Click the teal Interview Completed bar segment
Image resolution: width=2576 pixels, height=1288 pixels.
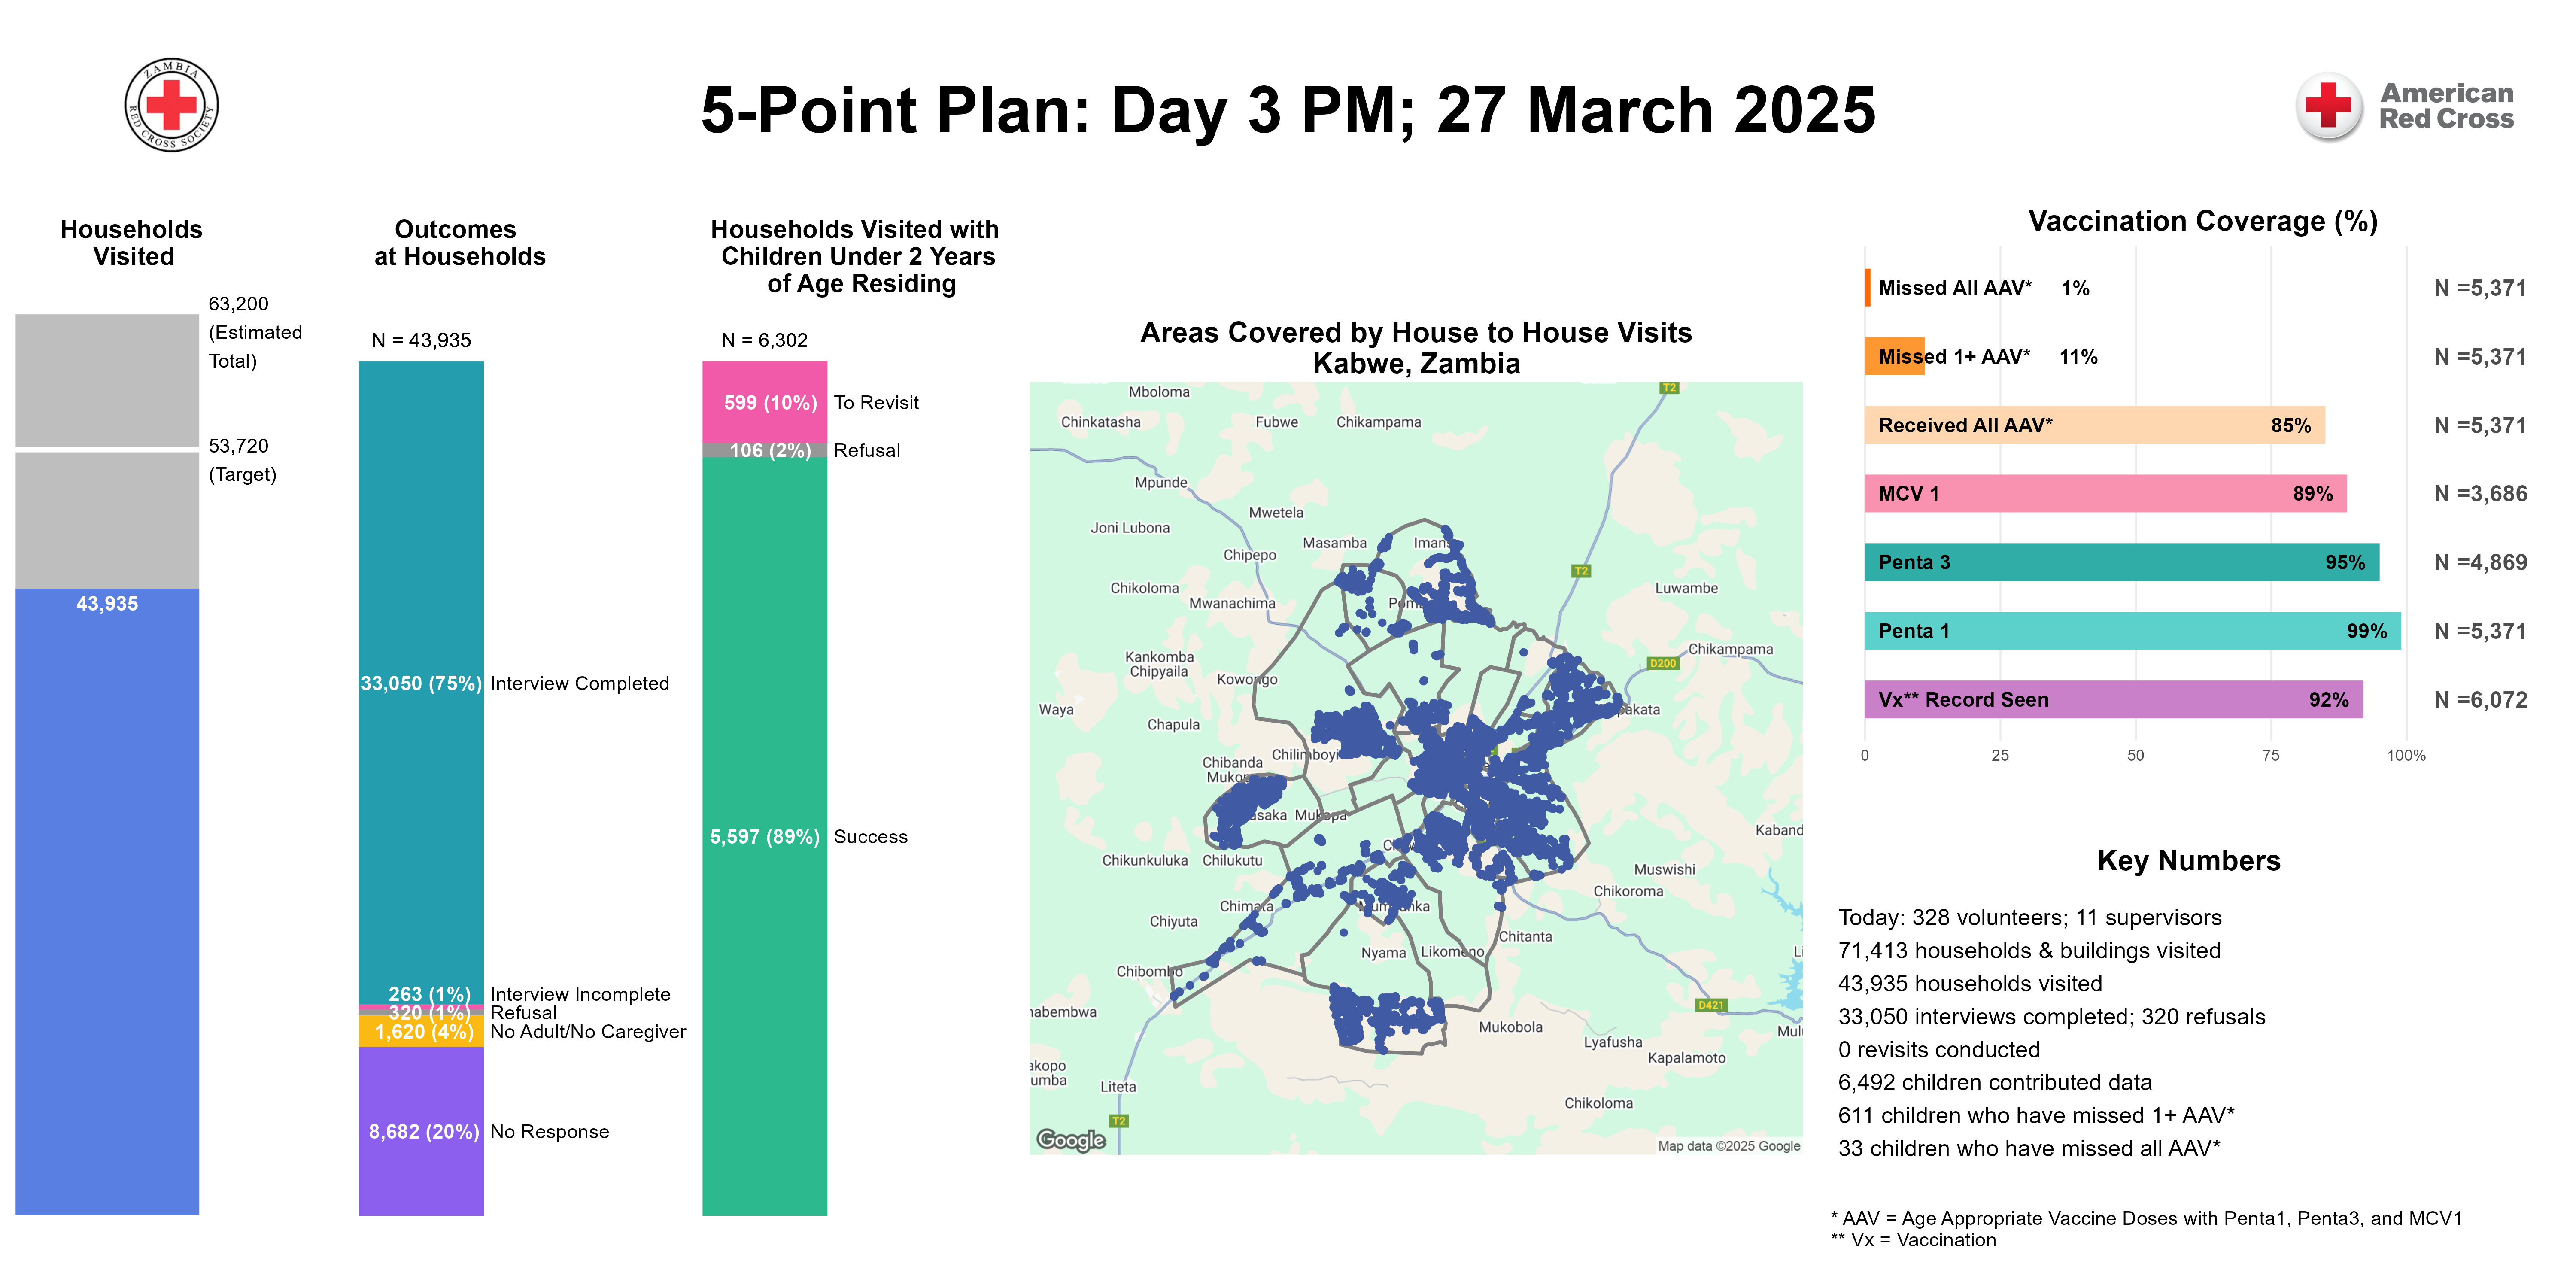point(421,683)
